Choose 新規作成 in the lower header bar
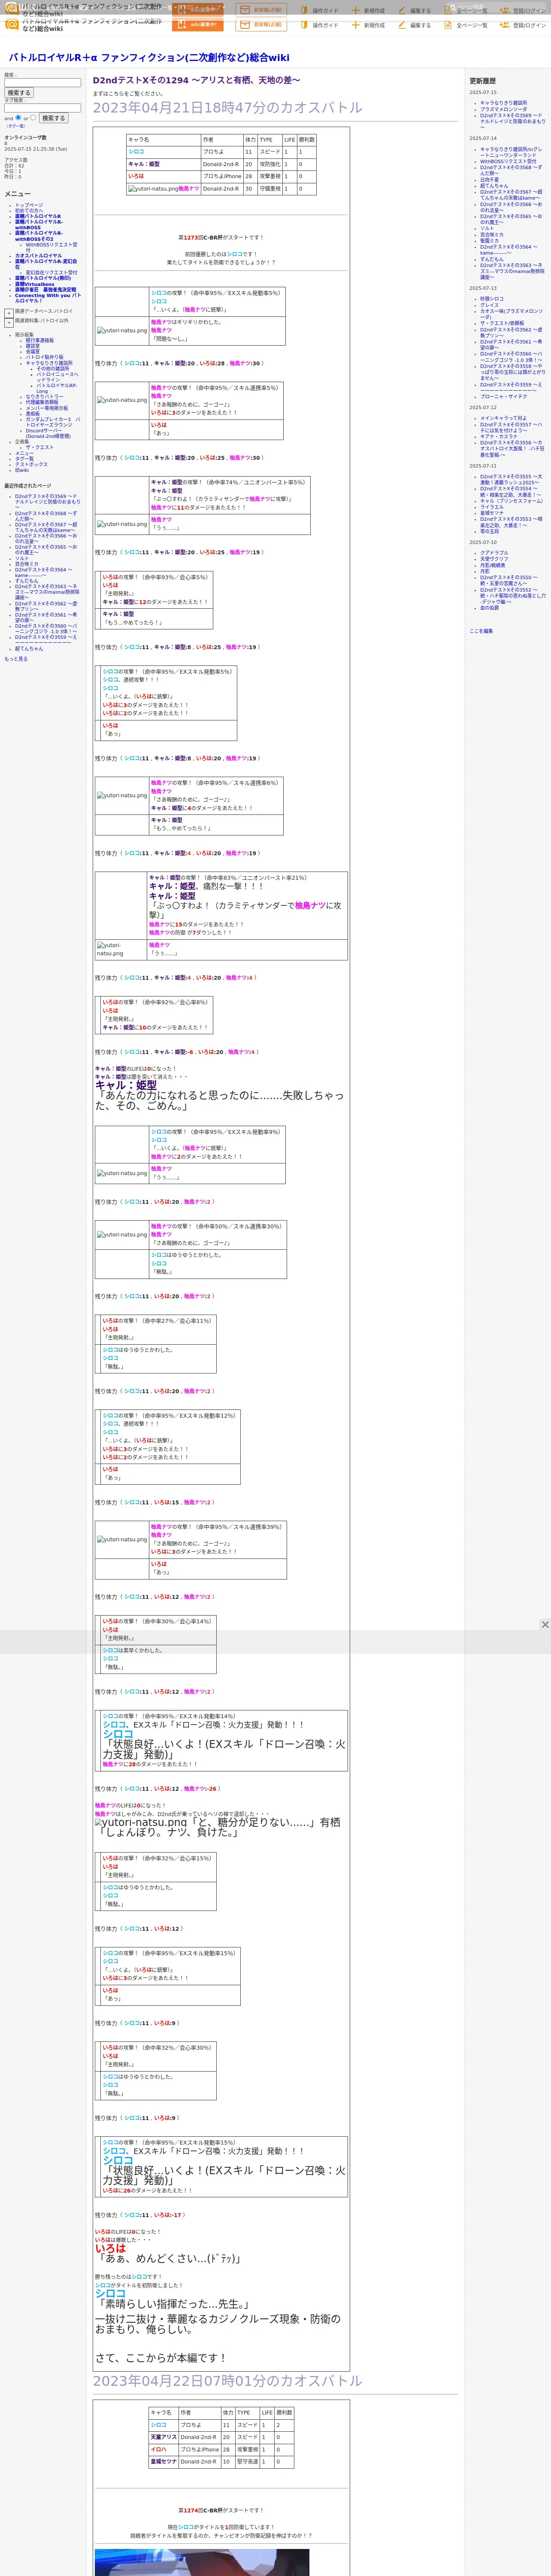The width and height of the screenshot is (551, 2576). pos(368,25)
